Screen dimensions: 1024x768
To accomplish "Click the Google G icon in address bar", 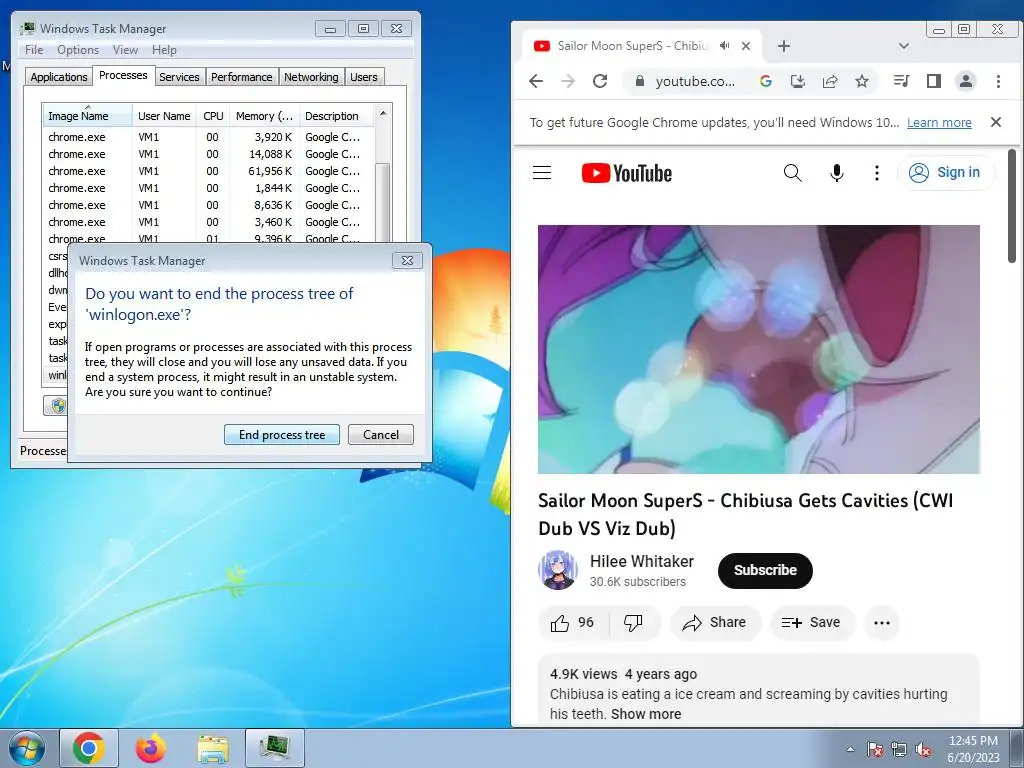I will coord(766,81).
